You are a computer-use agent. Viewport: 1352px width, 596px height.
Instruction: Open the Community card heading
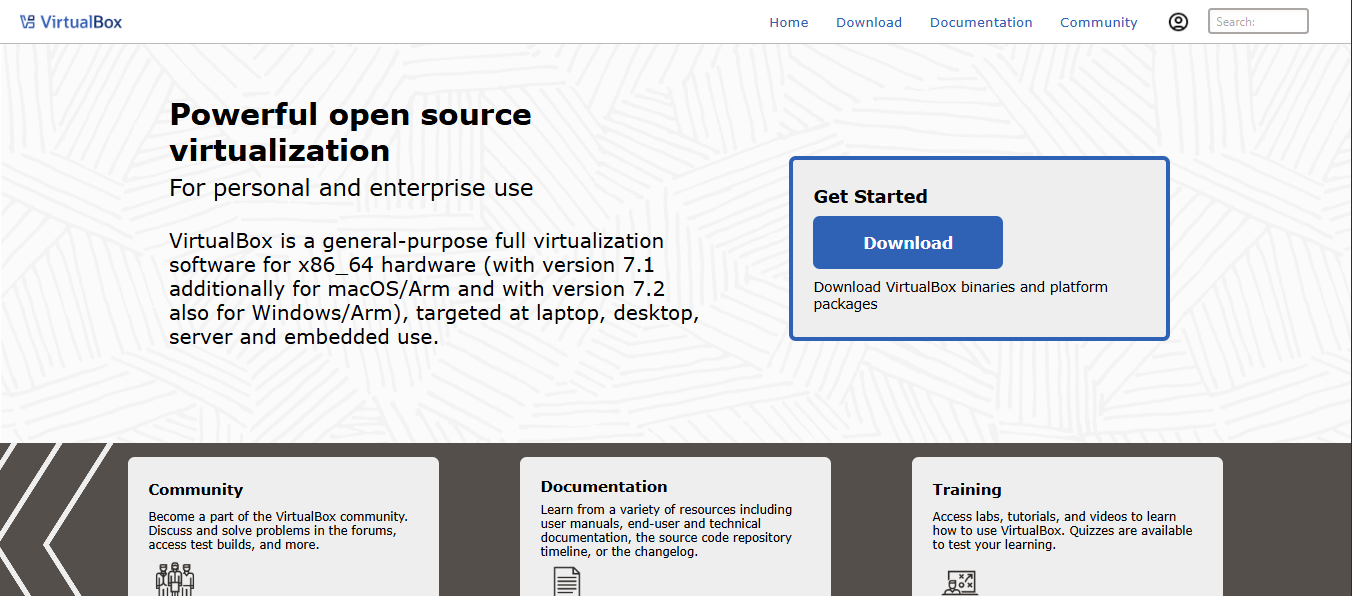pyautogui.click(x=196, y=490)
